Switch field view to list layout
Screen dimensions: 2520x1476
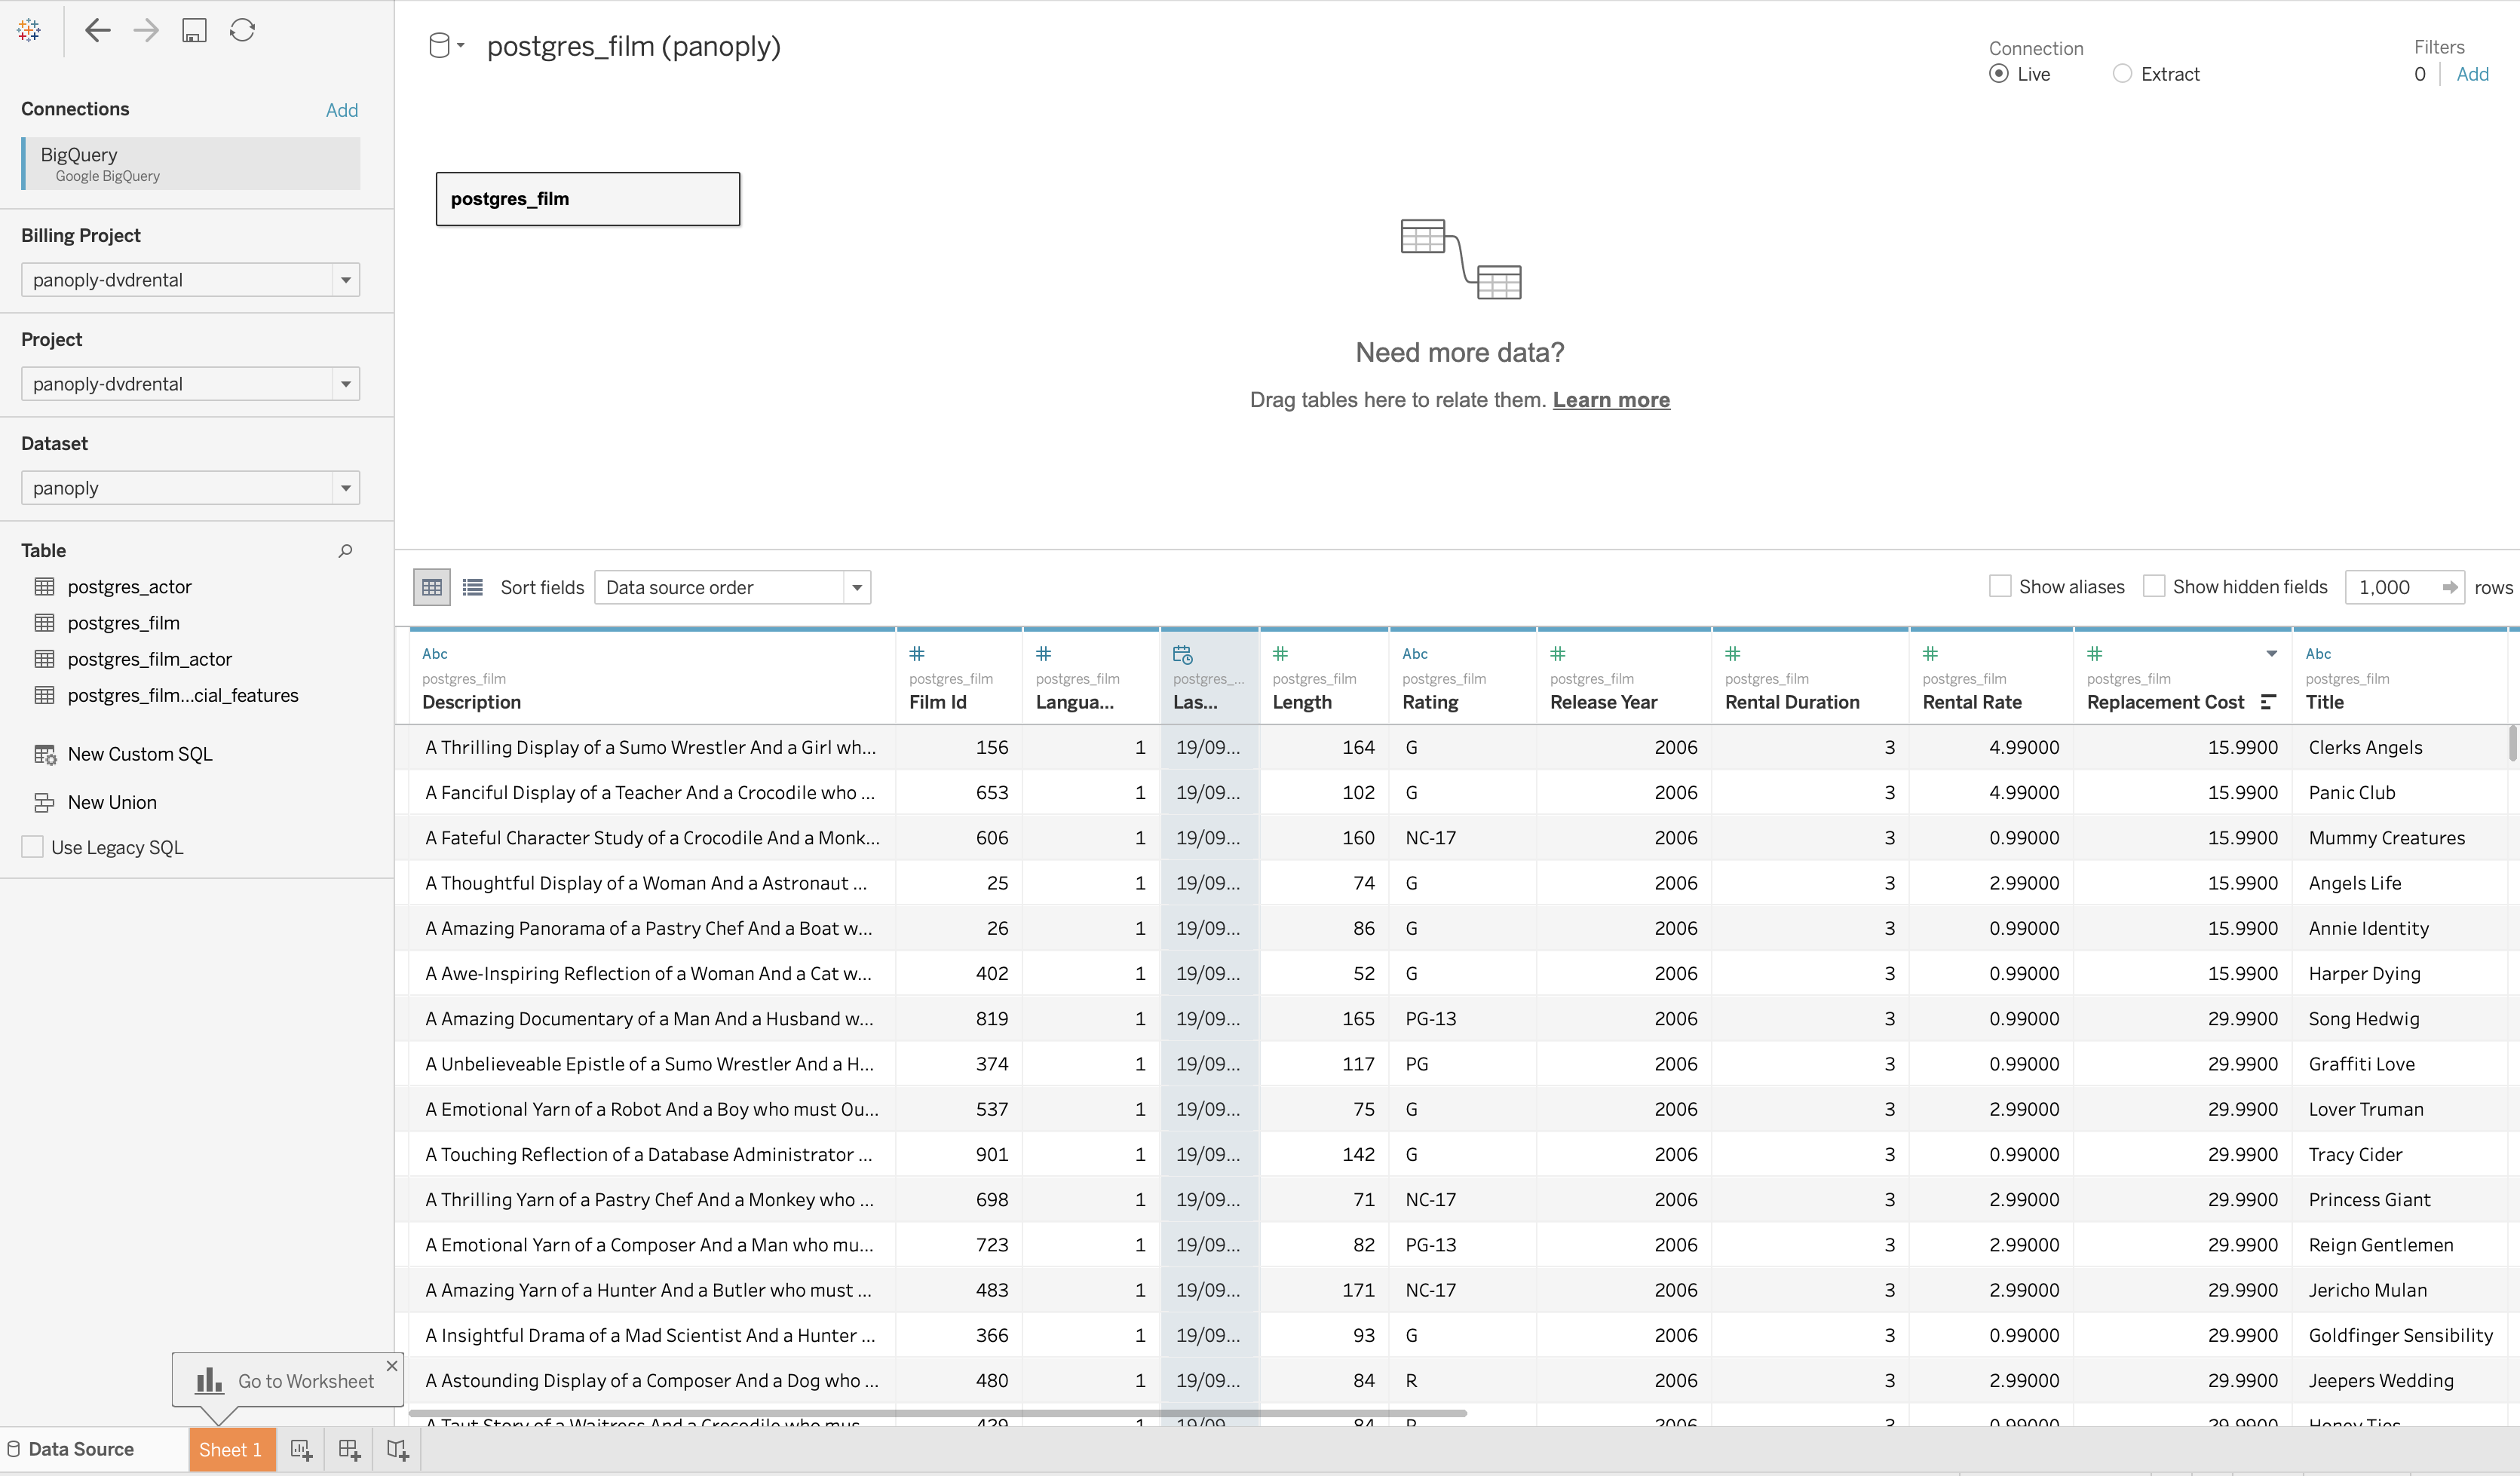(x=472, y=587)
